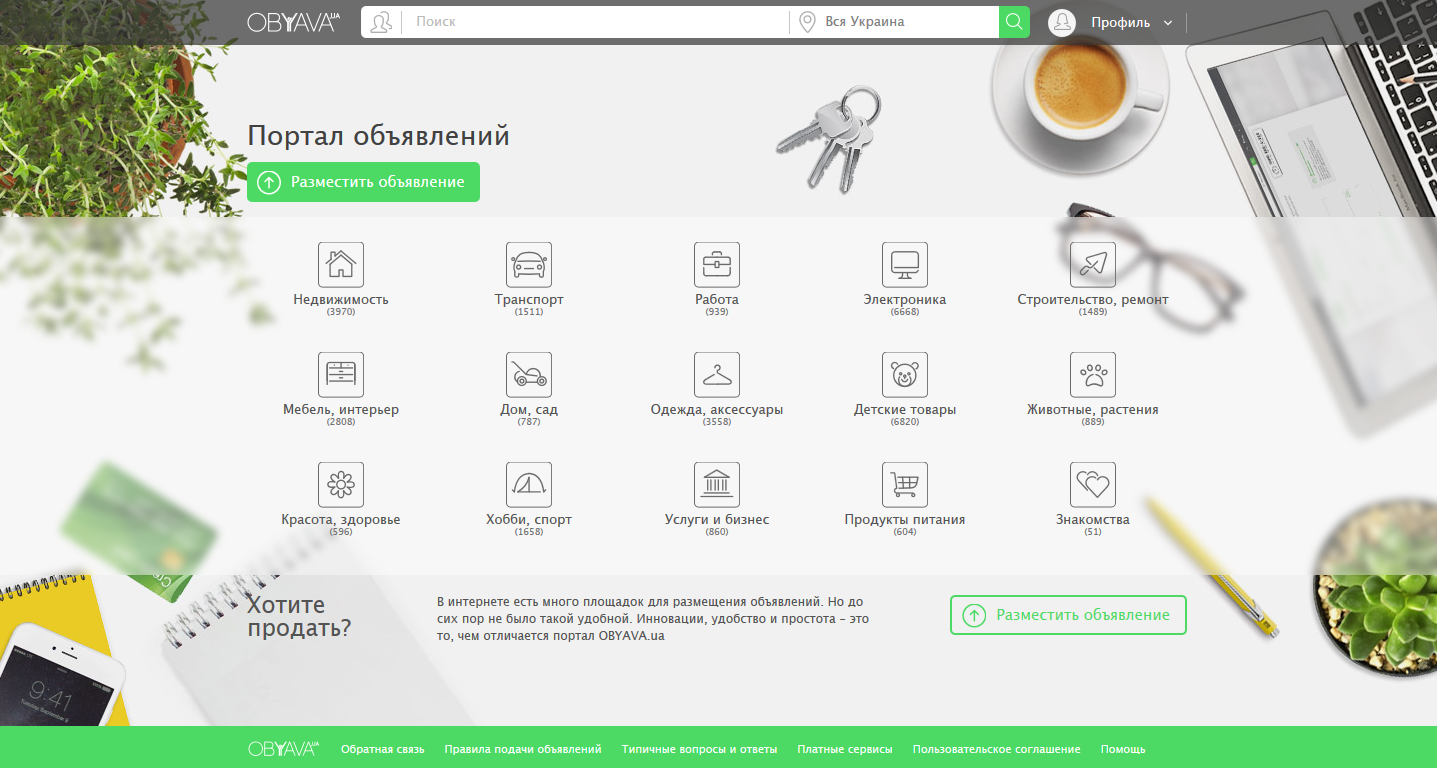Go to Платные сервисы footer link
Viewport: 1437px width, 768px height.
tap(844, 749)
